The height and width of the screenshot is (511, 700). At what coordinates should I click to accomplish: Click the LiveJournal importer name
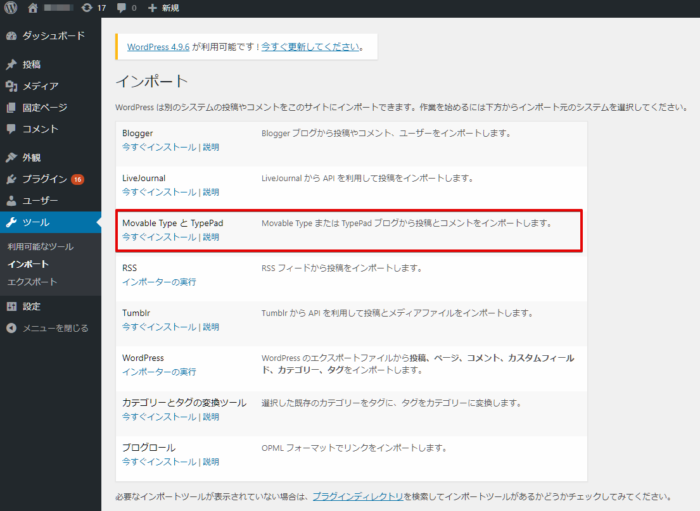144,178
